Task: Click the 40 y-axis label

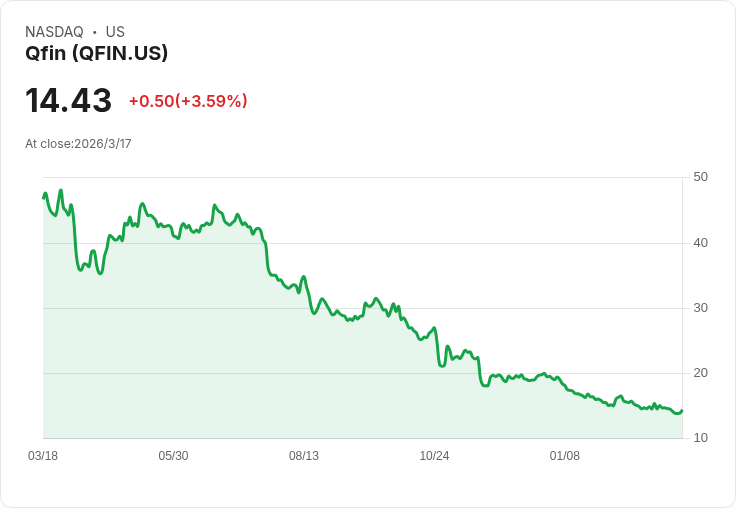Action: point(700,242)
